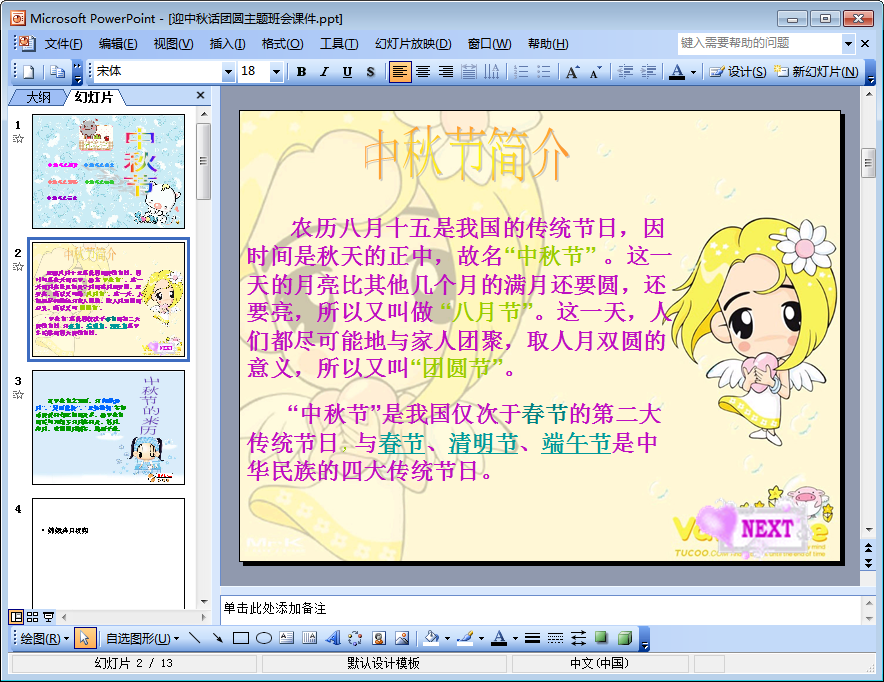This screenshot has height=682, width=884.
Task: Open the 绘图(R) draw menu
Action: click(45, 639)
